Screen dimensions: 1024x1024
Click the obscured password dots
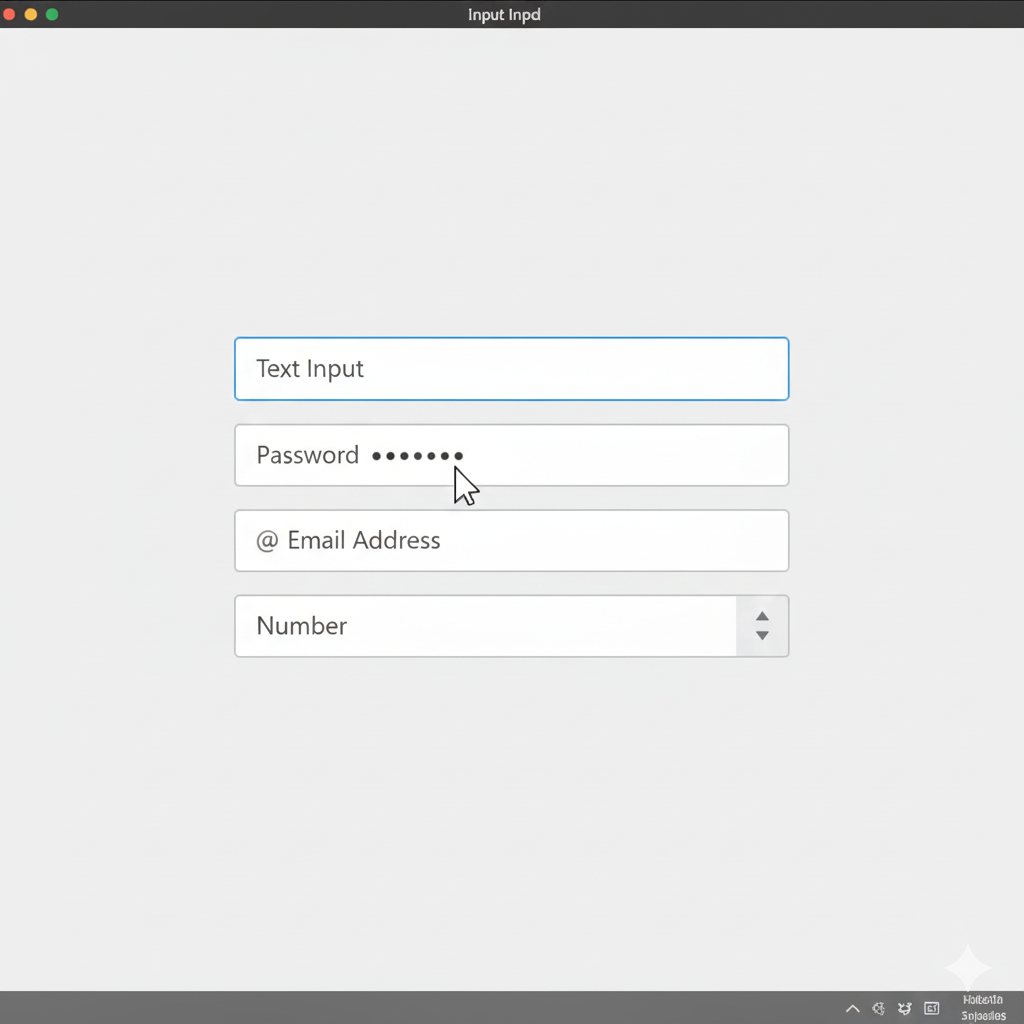click(x=417, y=455)
